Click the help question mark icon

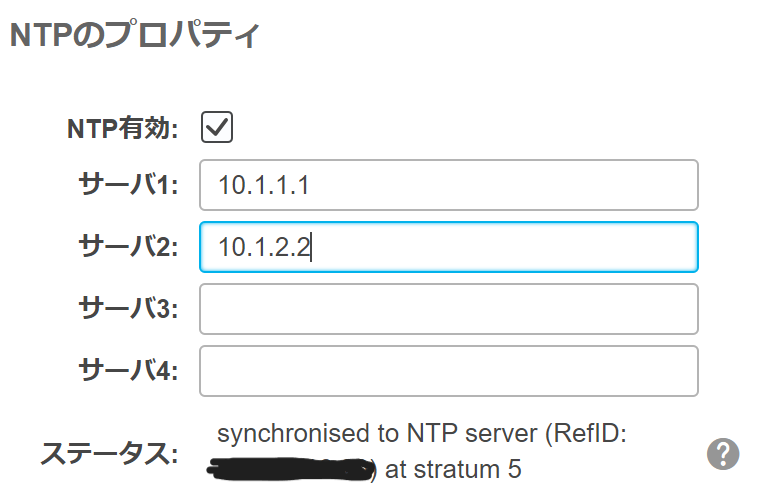[x=723, y=453]
